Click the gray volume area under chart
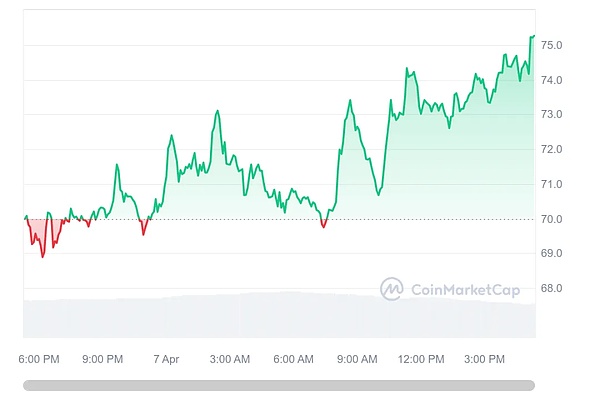Screen dimensions: 600x400 point(200,318)
